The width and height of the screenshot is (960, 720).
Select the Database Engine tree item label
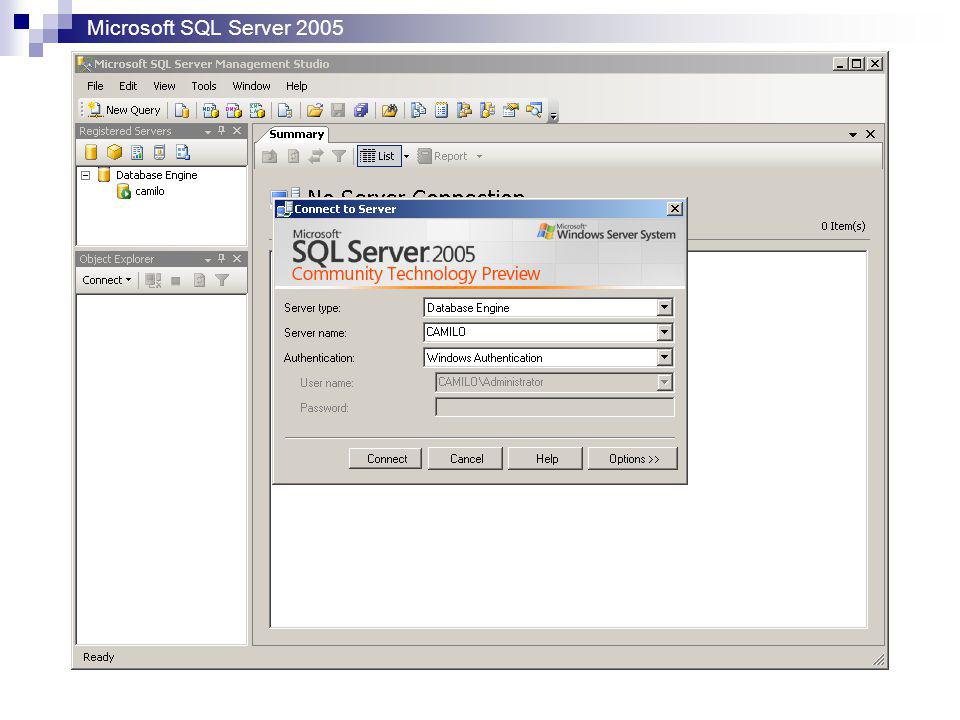157,175
